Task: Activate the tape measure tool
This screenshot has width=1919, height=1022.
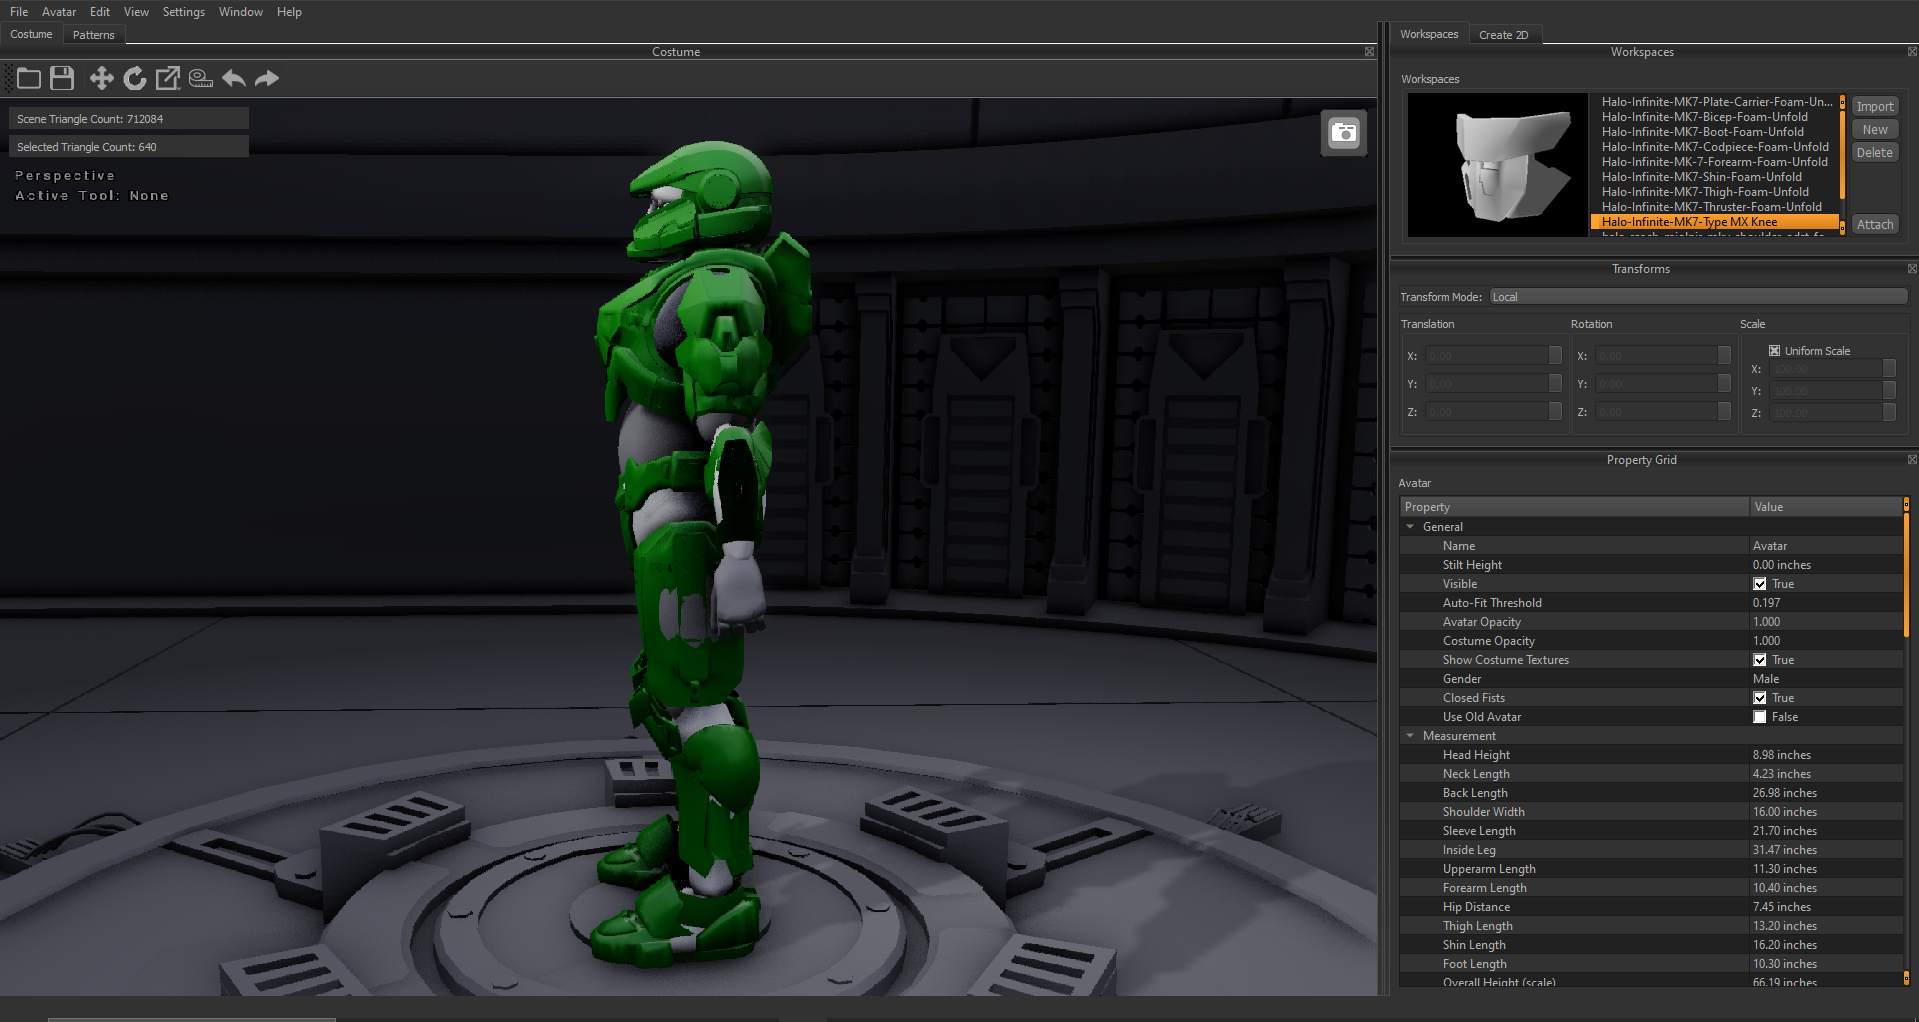Action: point(201,78)
